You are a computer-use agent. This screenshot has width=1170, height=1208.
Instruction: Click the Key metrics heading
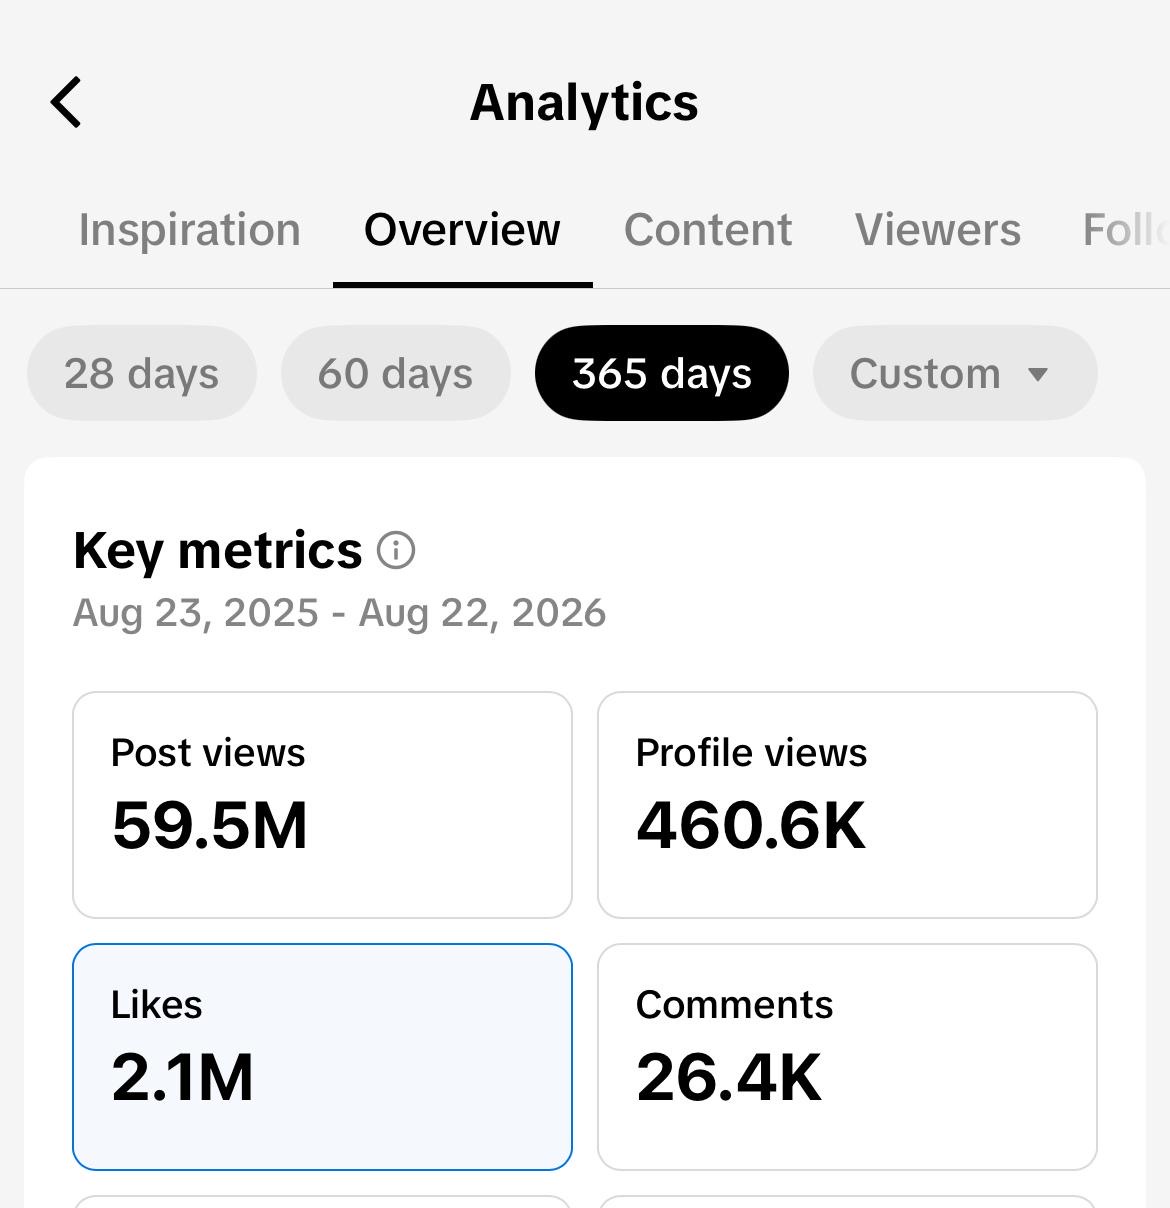(218, 550)
